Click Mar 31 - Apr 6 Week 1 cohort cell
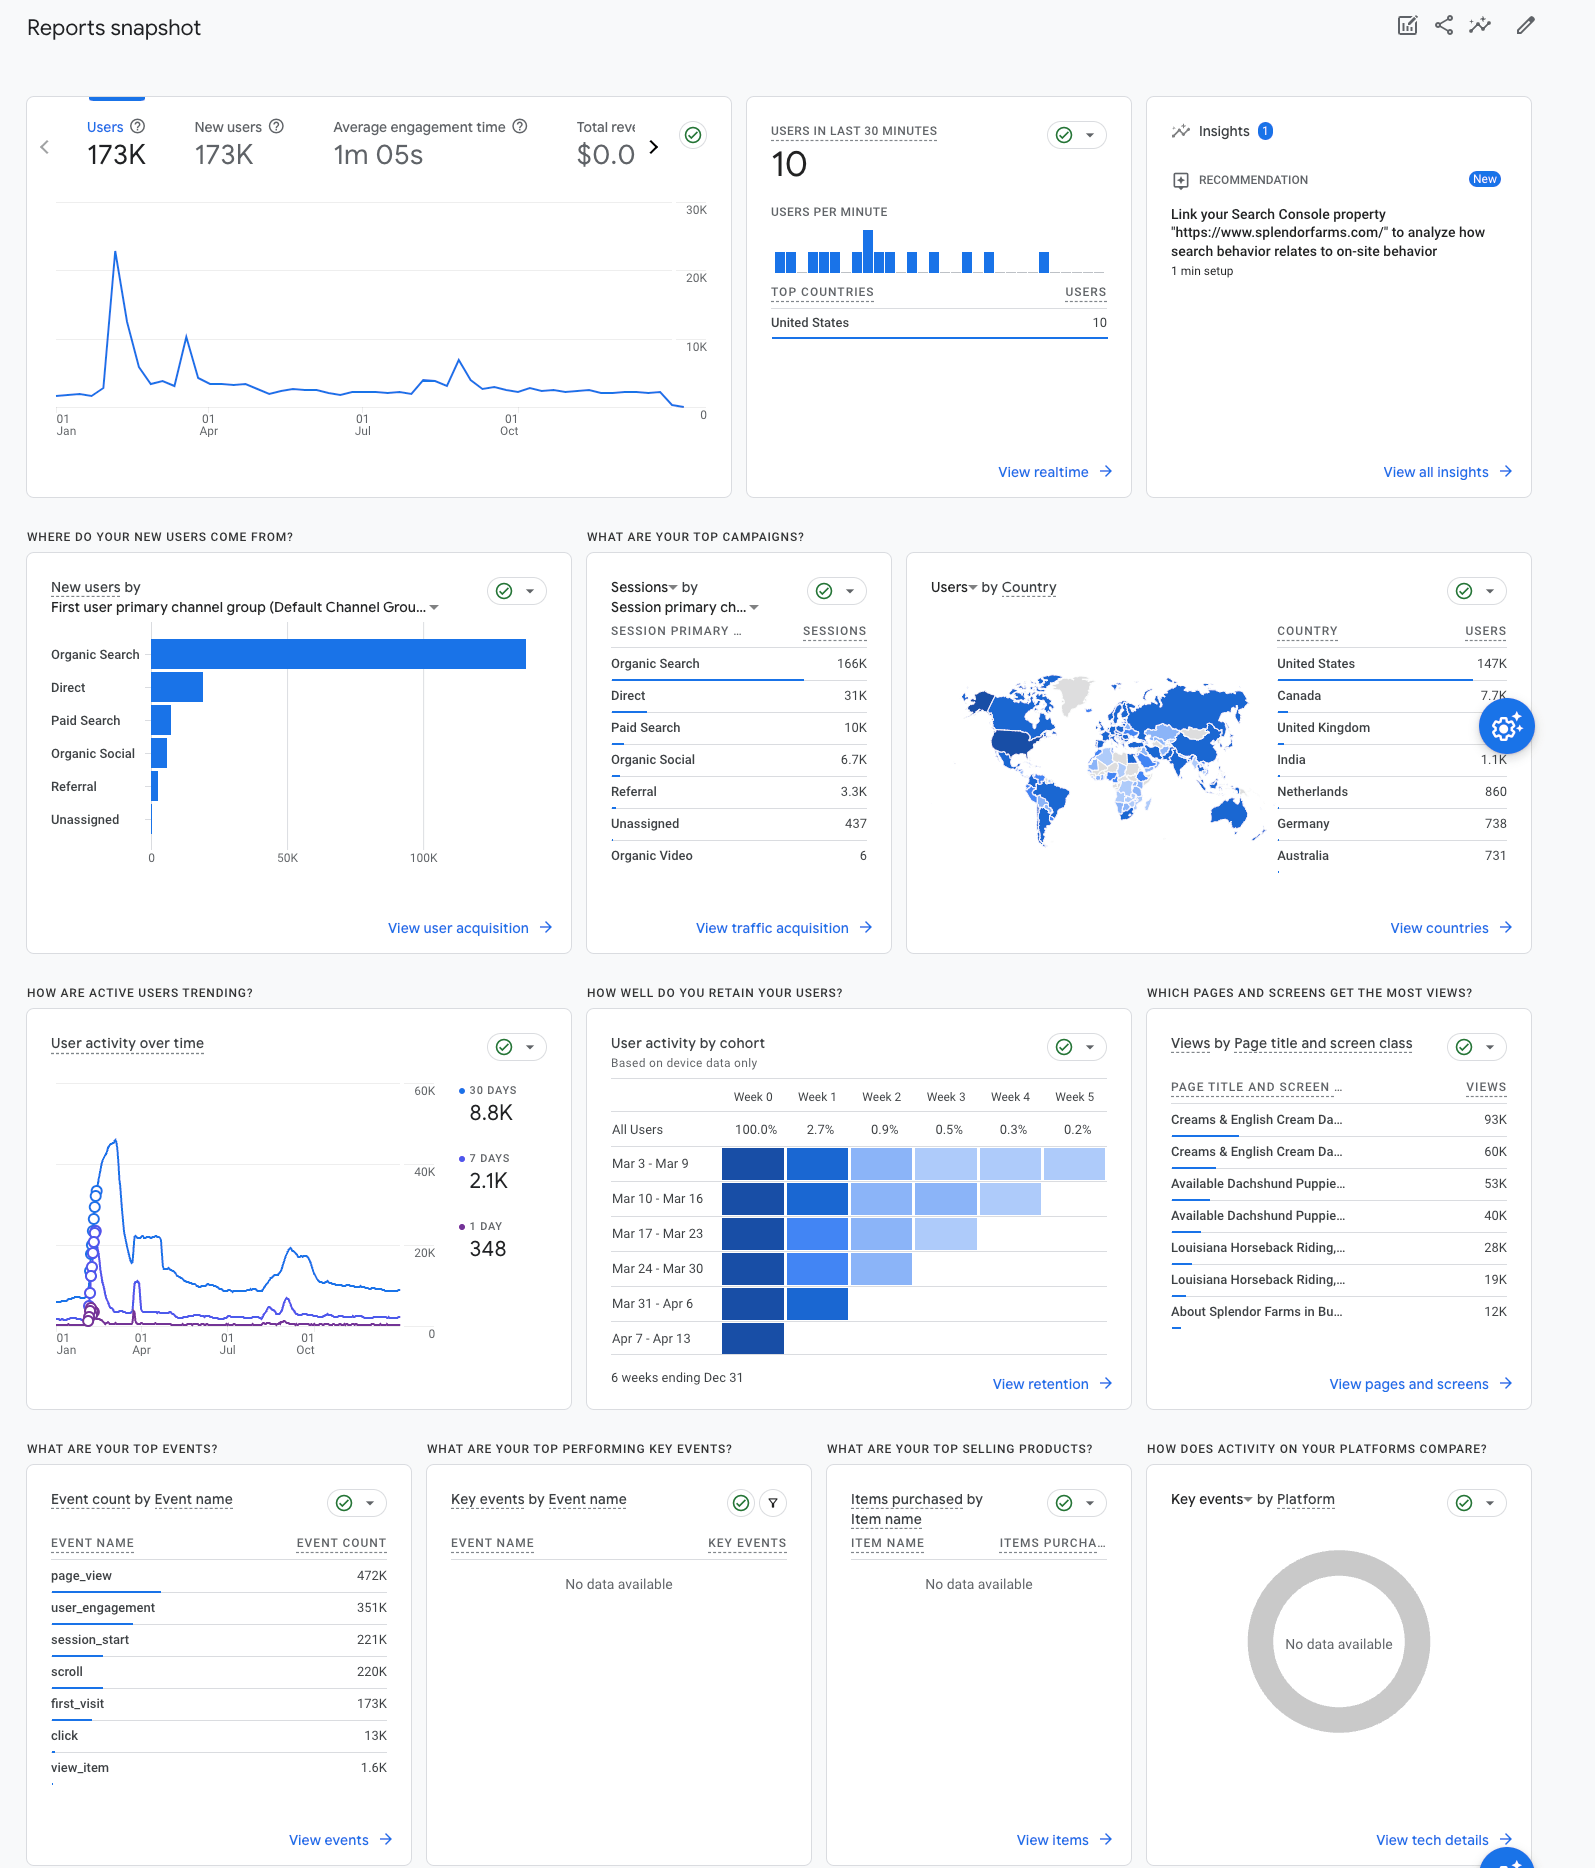Image resolution: width=1595 pixels, height=1868 pixels. 817,1304
